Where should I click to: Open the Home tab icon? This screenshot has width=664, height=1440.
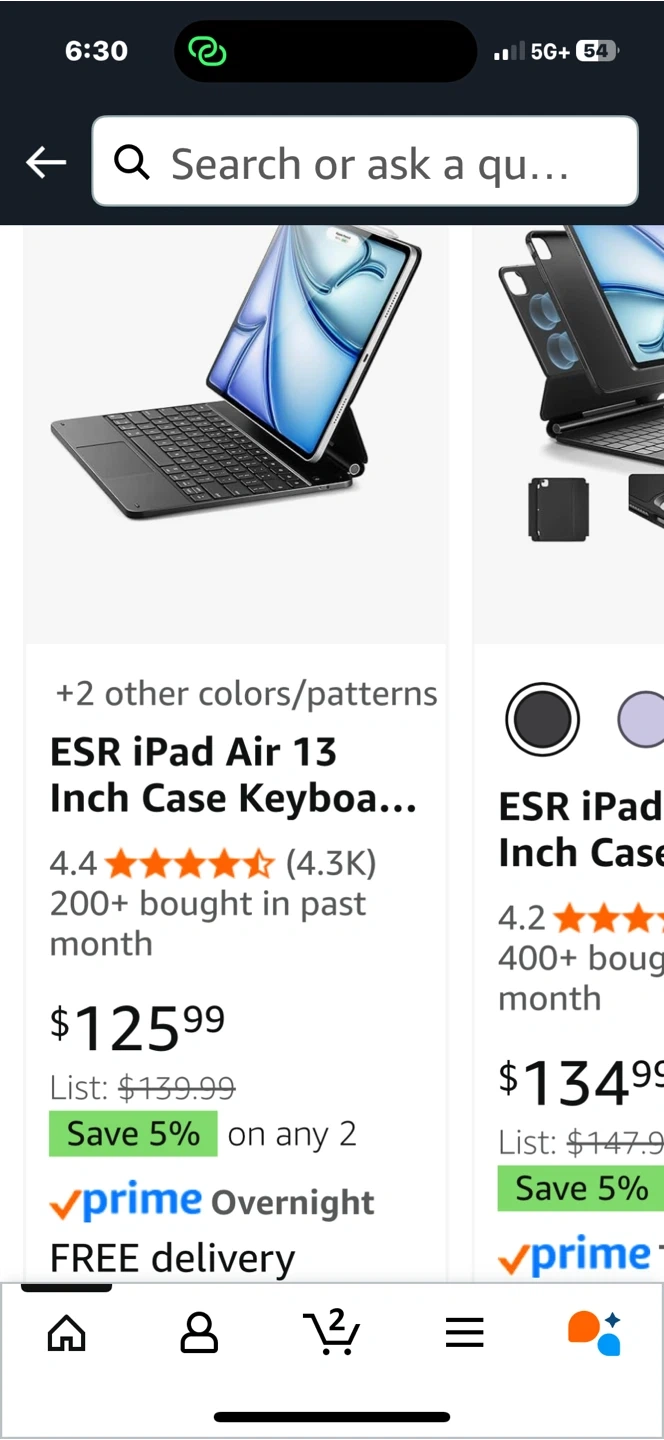[x=67, y=1333]
